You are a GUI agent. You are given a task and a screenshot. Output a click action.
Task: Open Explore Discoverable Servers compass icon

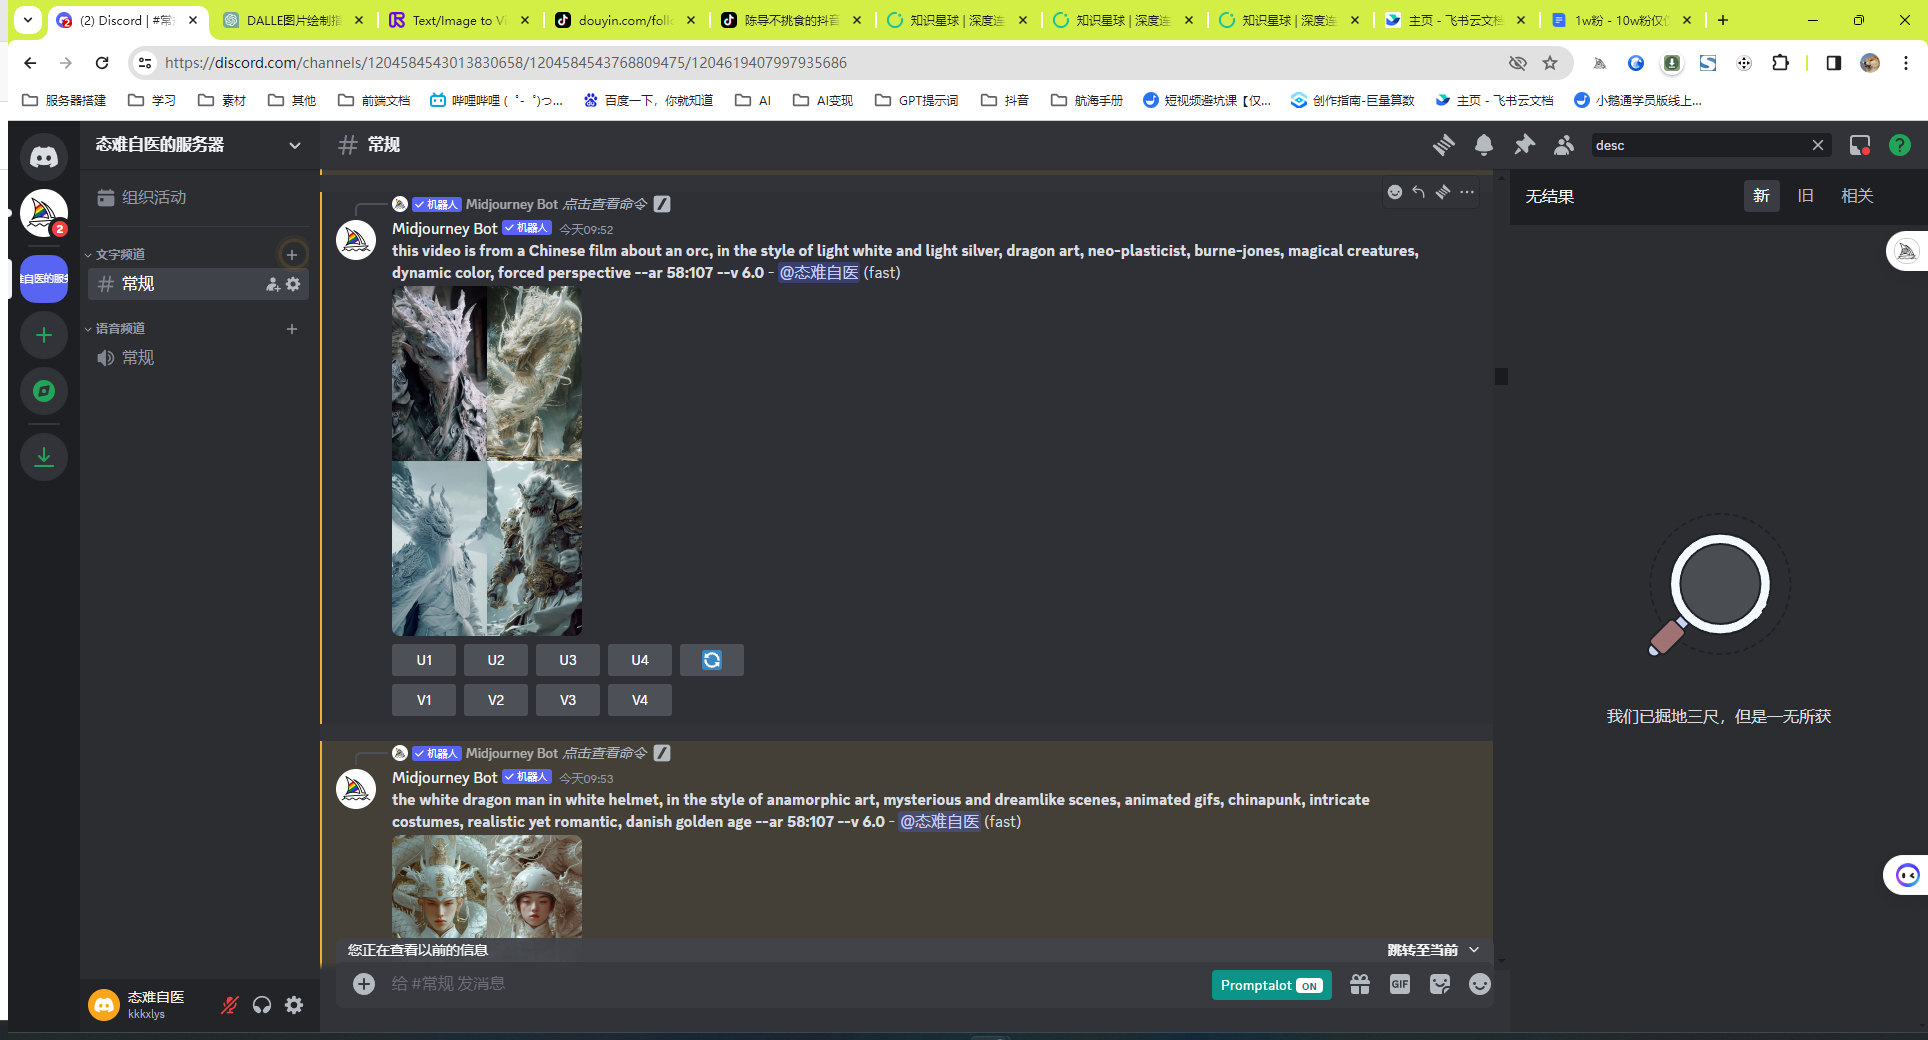click(x=44, y=391)
